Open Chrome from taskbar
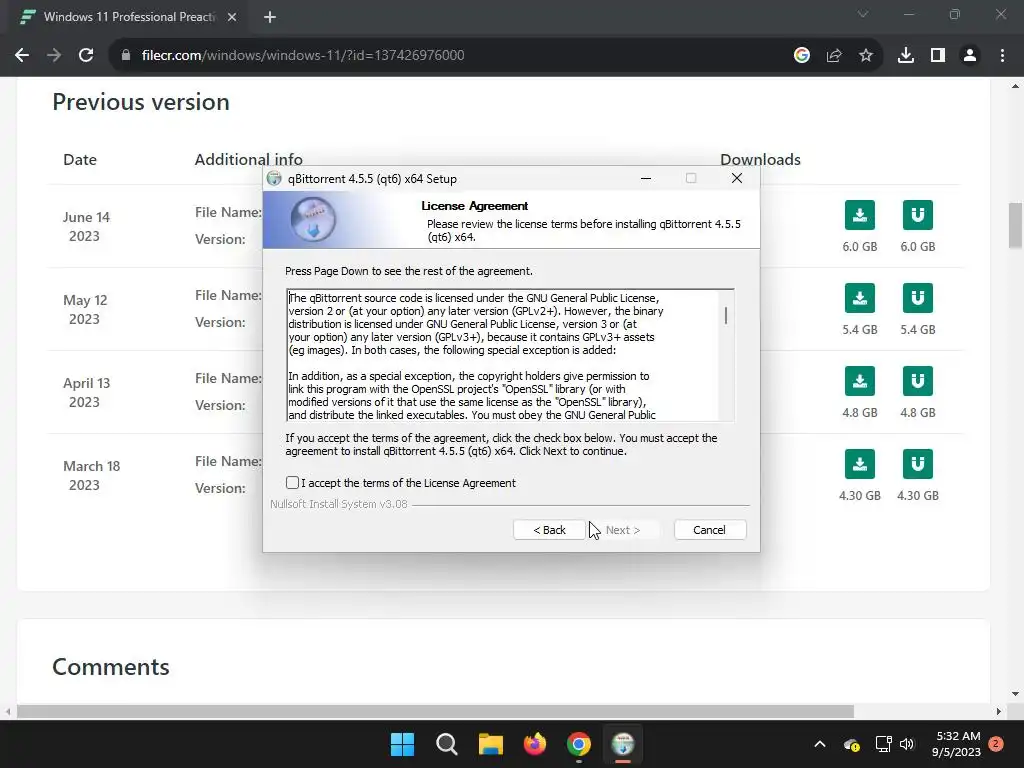This screenshot has height=768, width=1024. coord(579,744)
